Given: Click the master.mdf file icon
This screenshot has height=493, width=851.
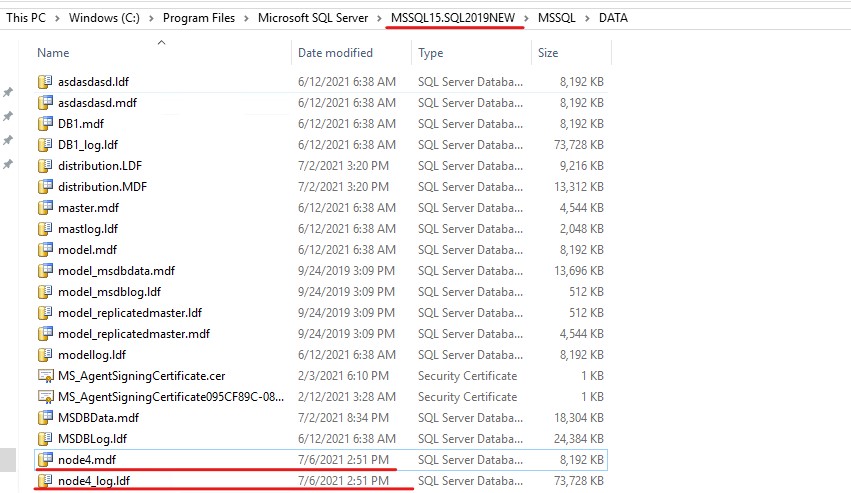Looking at the screenshot, I should pos(45,208).
